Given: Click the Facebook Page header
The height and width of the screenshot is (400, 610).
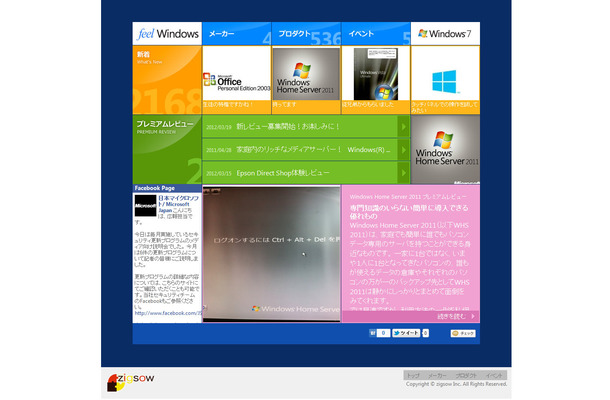Looking at the screenshot, I should coord(167,188).
